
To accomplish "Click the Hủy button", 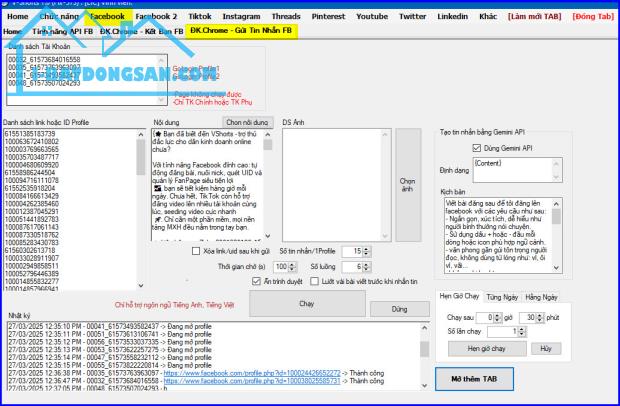I will click(x=546, y=349).
